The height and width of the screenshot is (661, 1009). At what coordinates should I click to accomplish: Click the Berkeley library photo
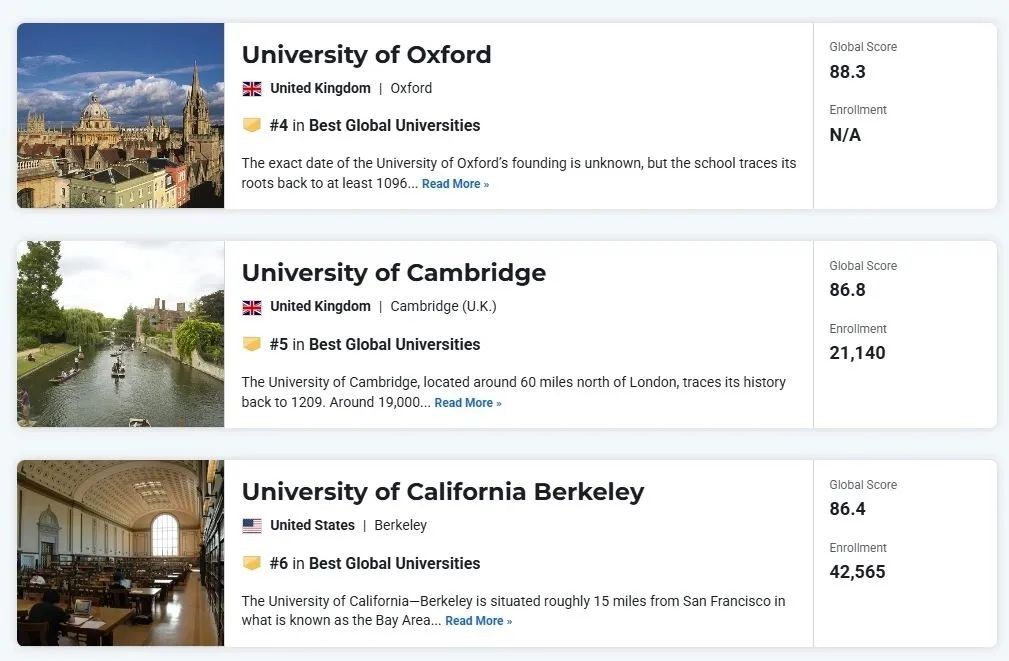click(x=120, y=553)
